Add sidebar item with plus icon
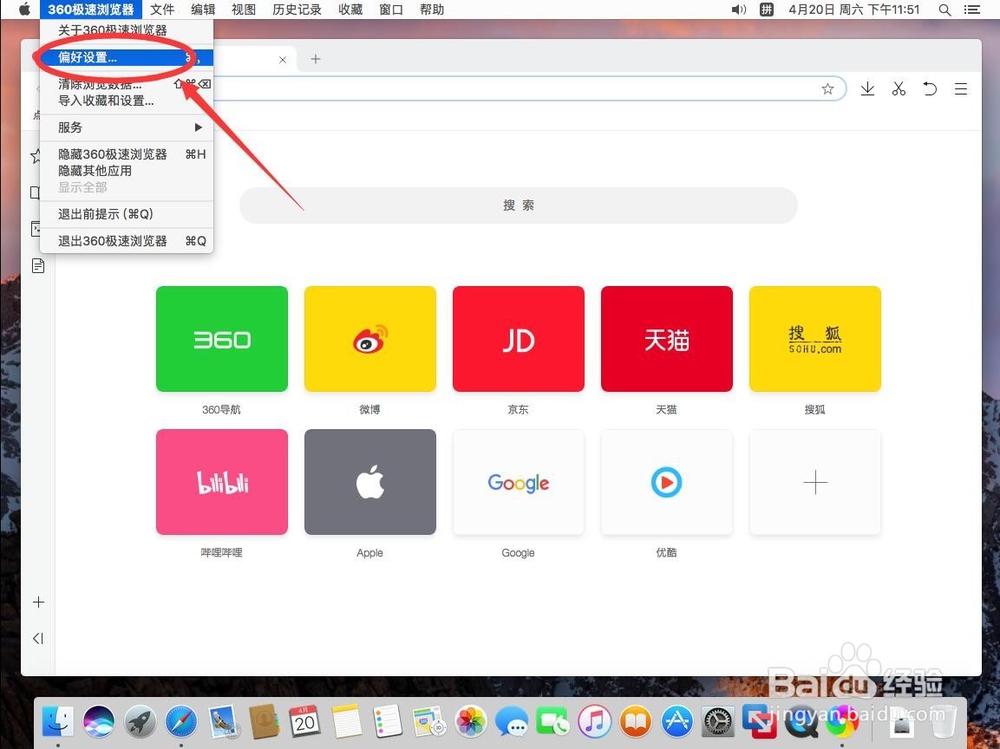Viewport: 1000px width, 749px height. pos(38,602)
